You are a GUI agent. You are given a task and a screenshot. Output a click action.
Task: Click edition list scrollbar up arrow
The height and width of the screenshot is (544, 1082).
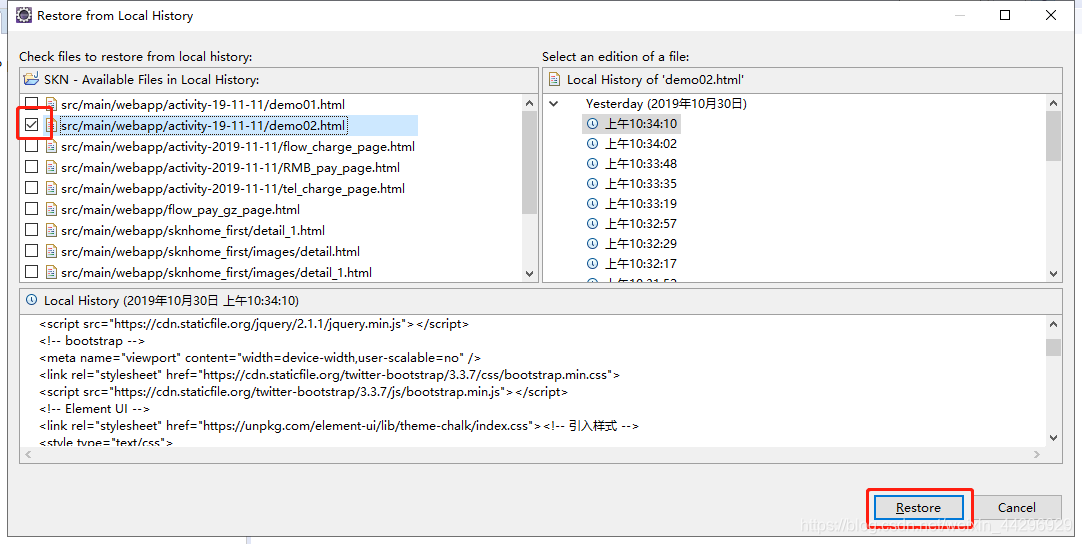pos(1053,103)
